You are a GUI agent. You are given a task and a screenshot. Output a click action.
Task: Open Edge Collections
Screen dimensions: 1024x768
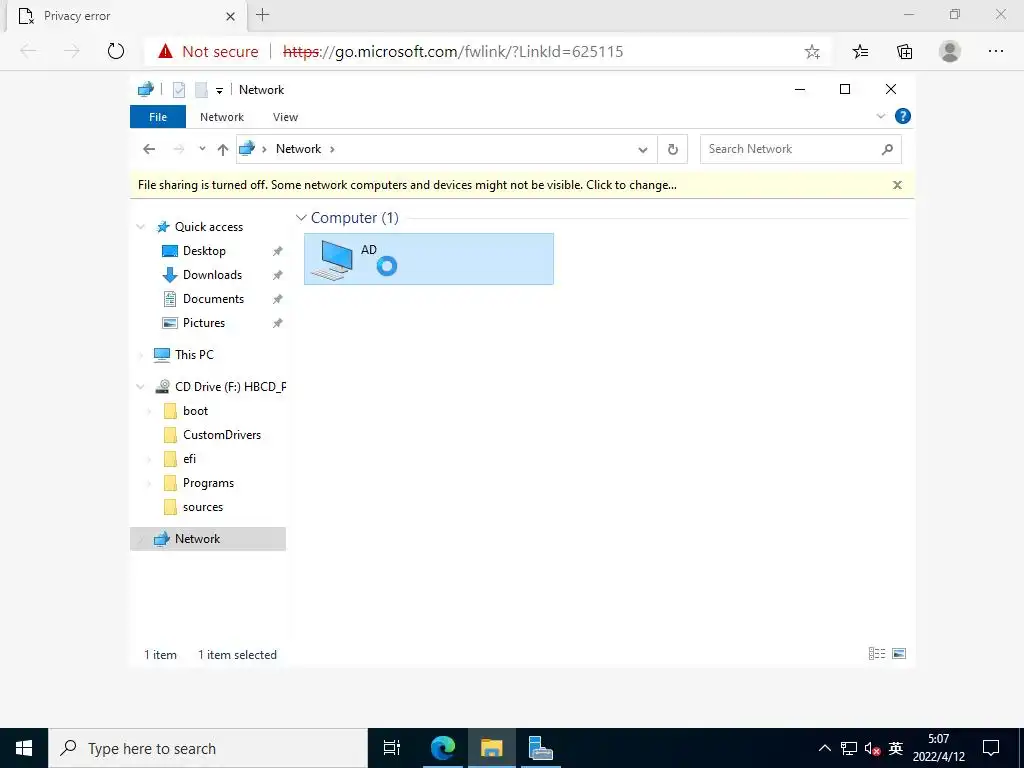(904, 51)
